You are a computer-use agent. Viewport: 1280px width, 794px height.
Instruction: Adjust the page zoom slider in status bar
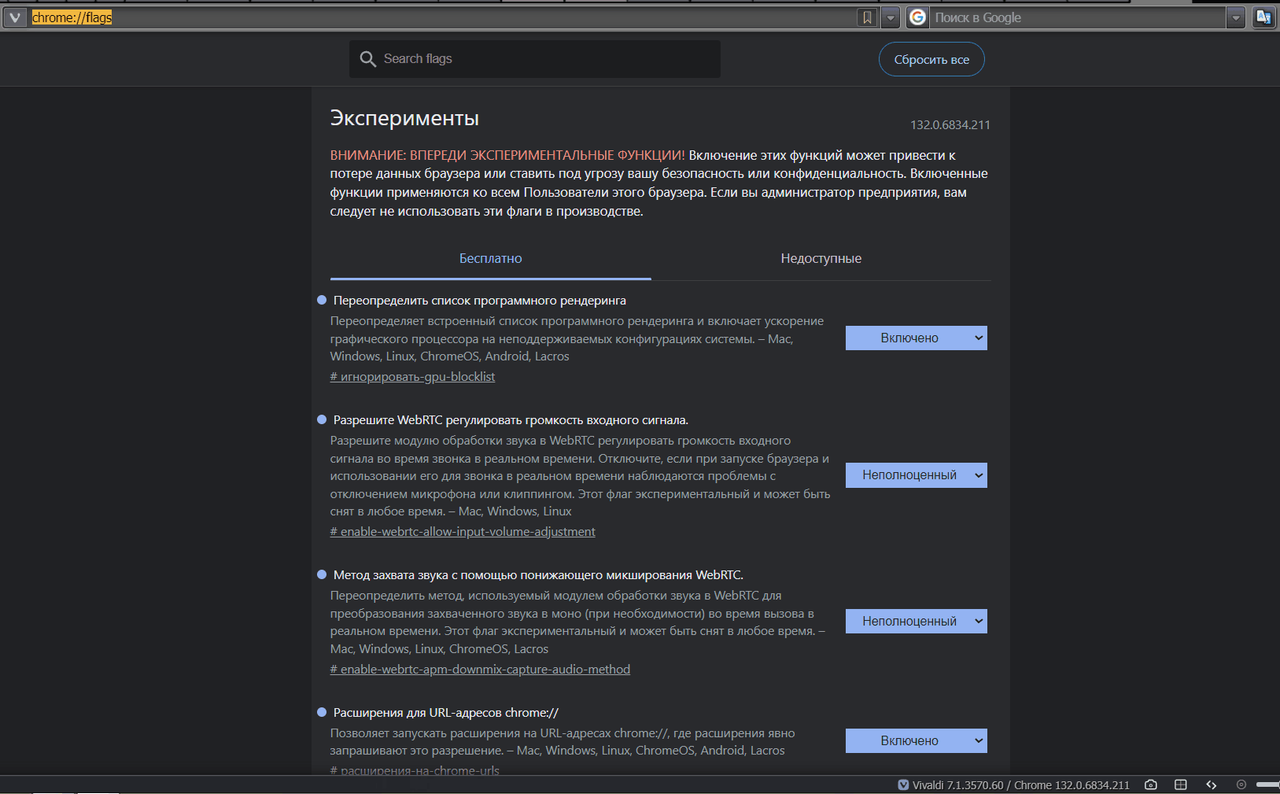1266,785
